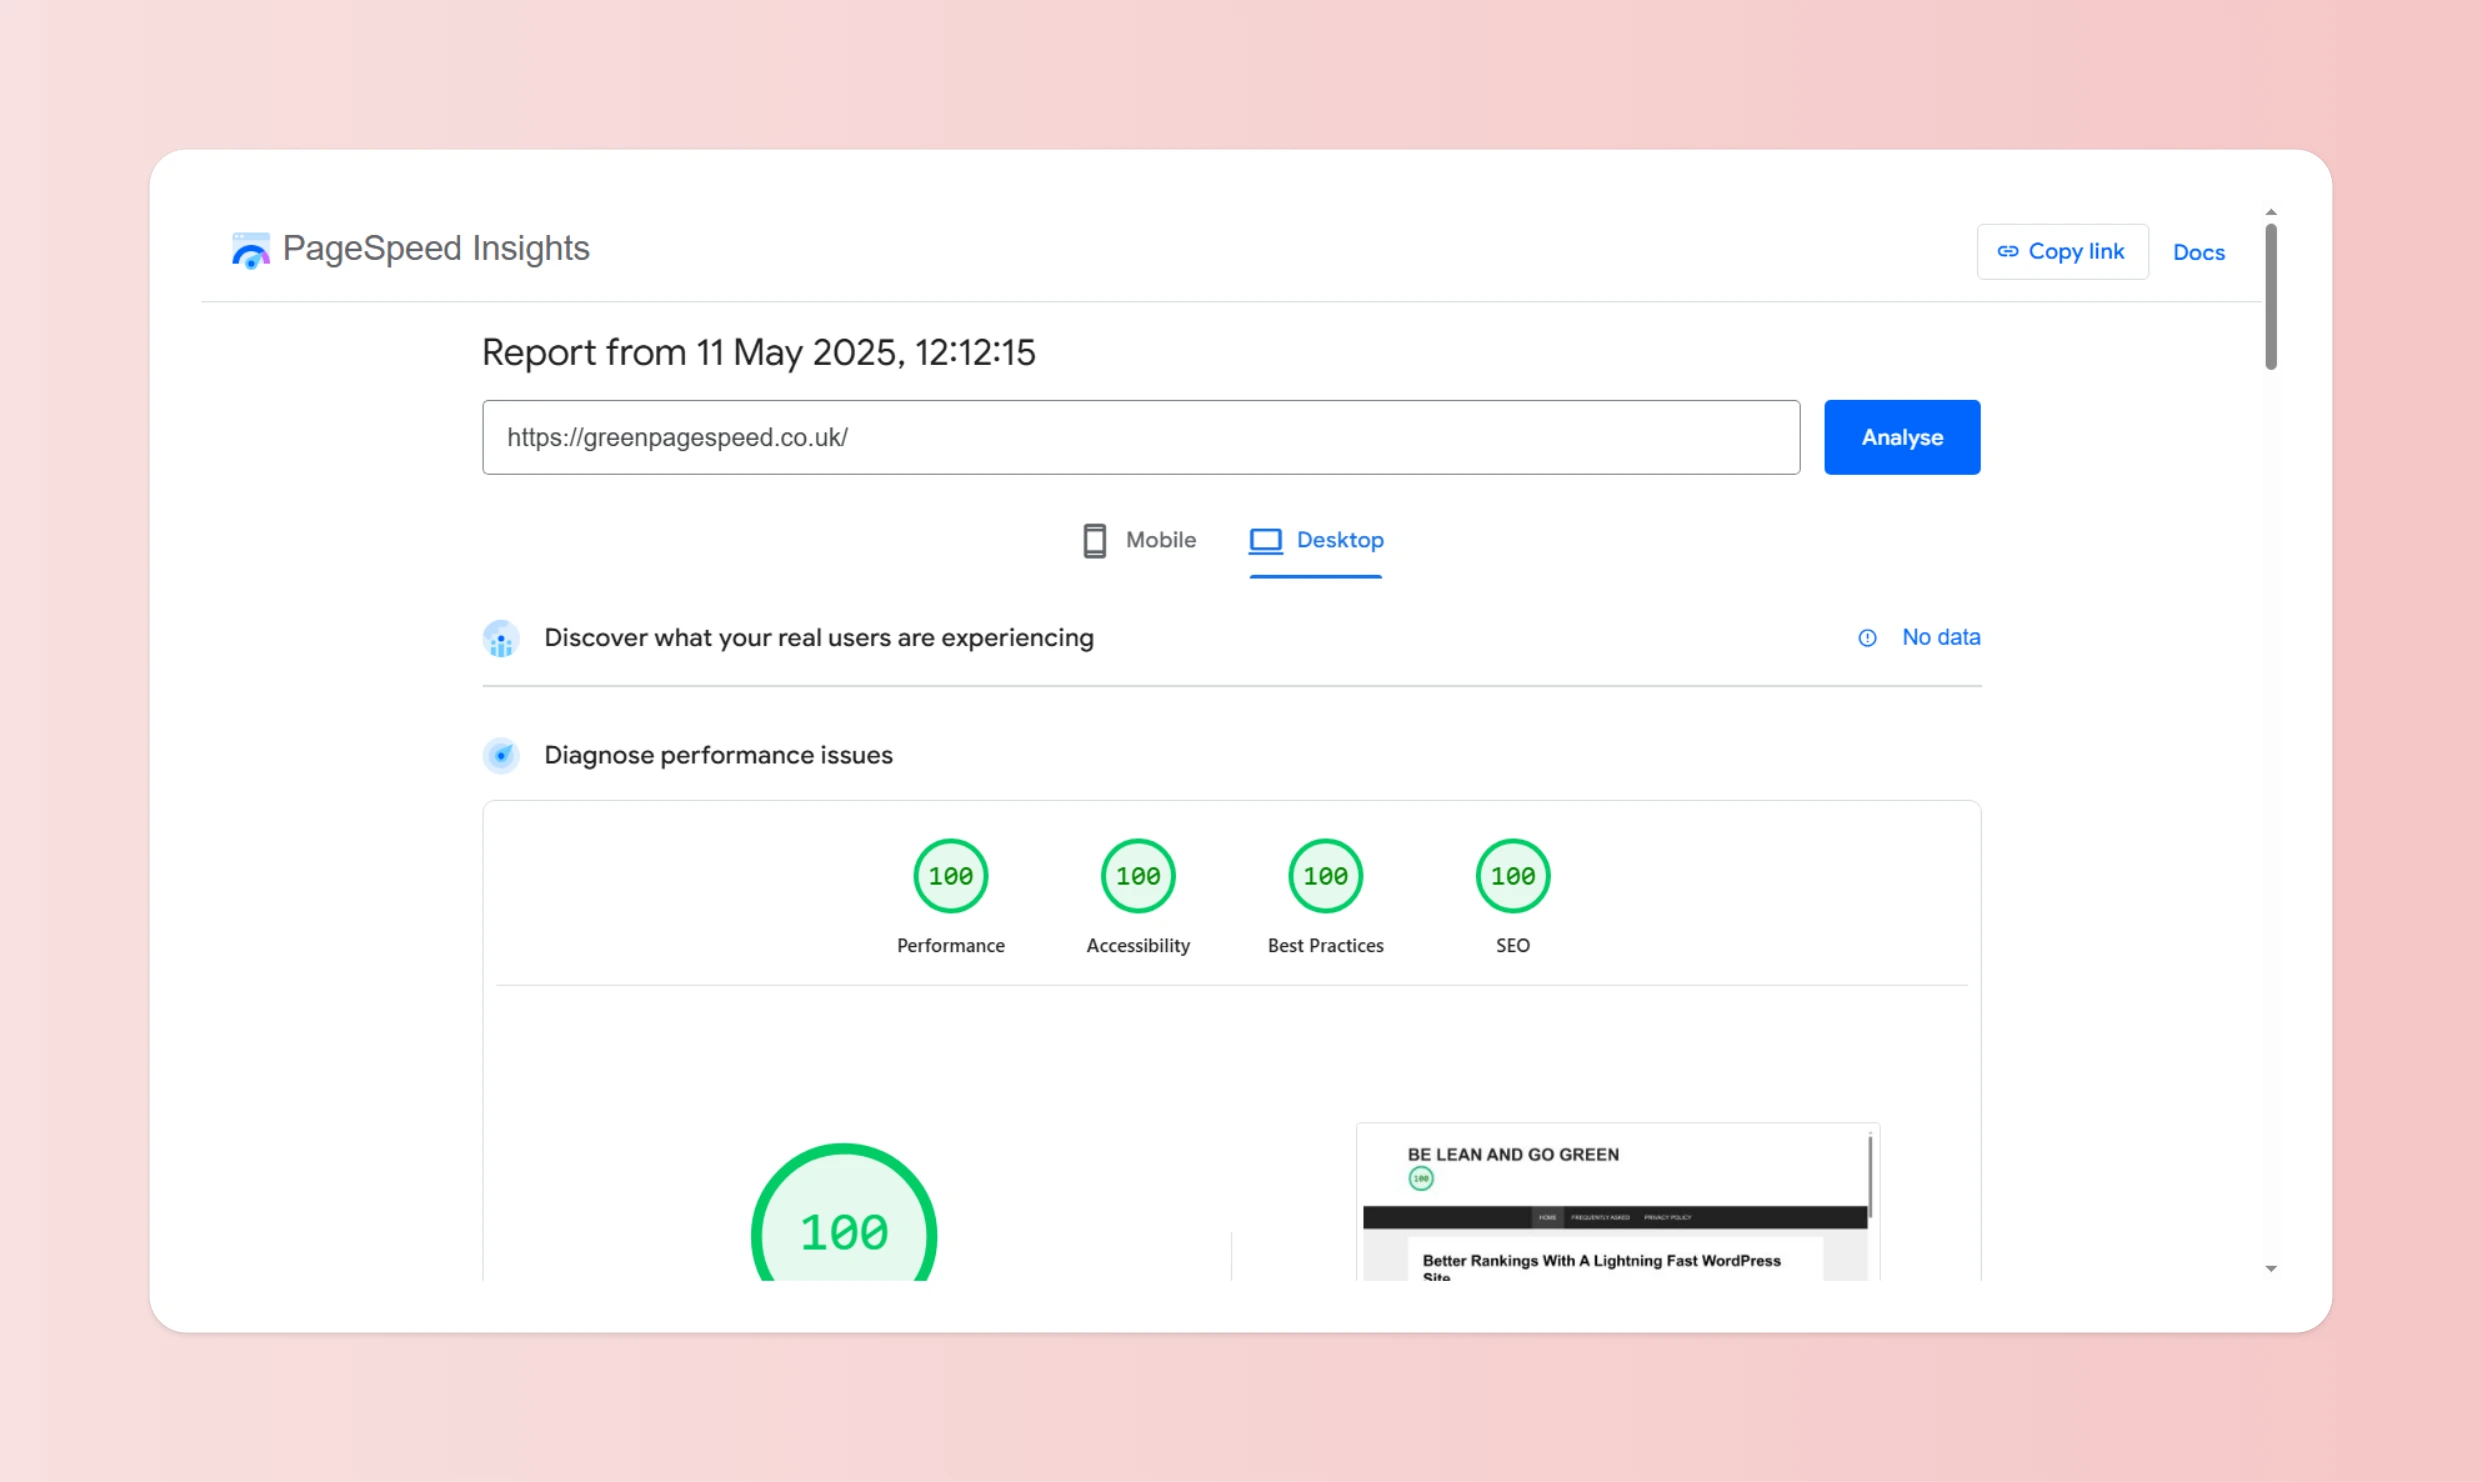Jump to the SEO score gauge
The image size is (2482, 1482).
[1512, 876]
